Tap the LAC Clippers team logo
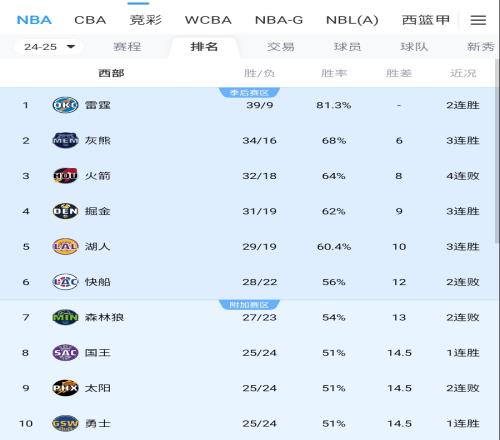Viewport: 500px width, 440px height. (65, 282)
